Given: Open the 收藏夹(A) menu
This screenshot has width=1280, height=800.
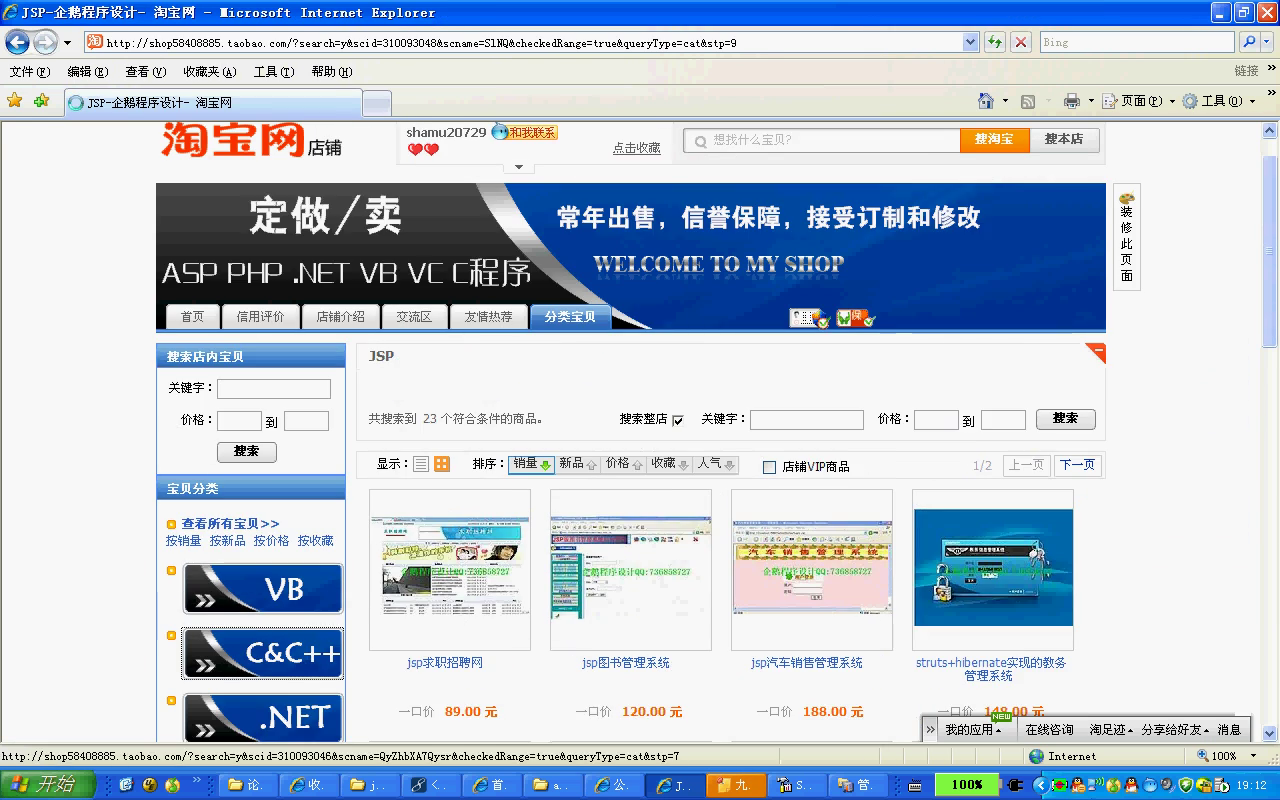Looking at the screenshot, I should [209, 72].
